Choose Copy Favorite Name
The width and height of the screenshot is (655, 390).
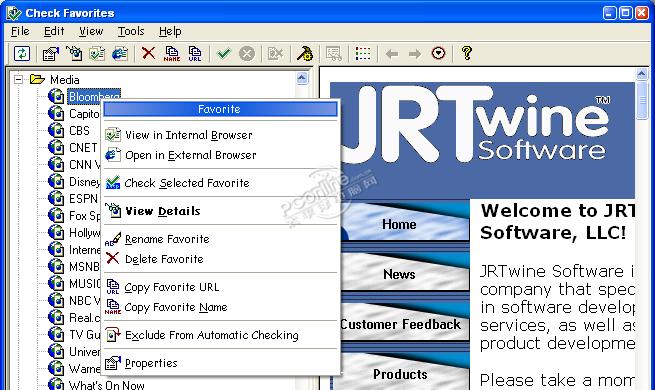coord(220,307)
